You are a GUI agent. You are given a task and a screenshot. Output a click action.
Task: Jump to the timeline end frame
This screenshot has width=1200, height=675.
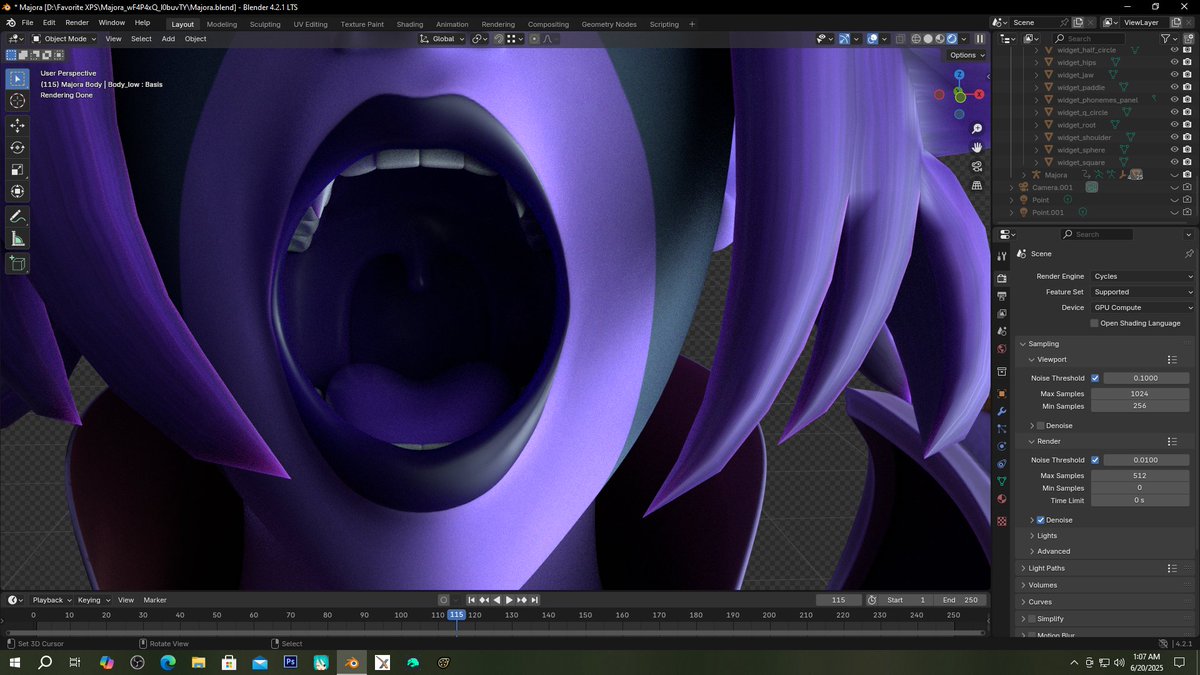(535, 600)
